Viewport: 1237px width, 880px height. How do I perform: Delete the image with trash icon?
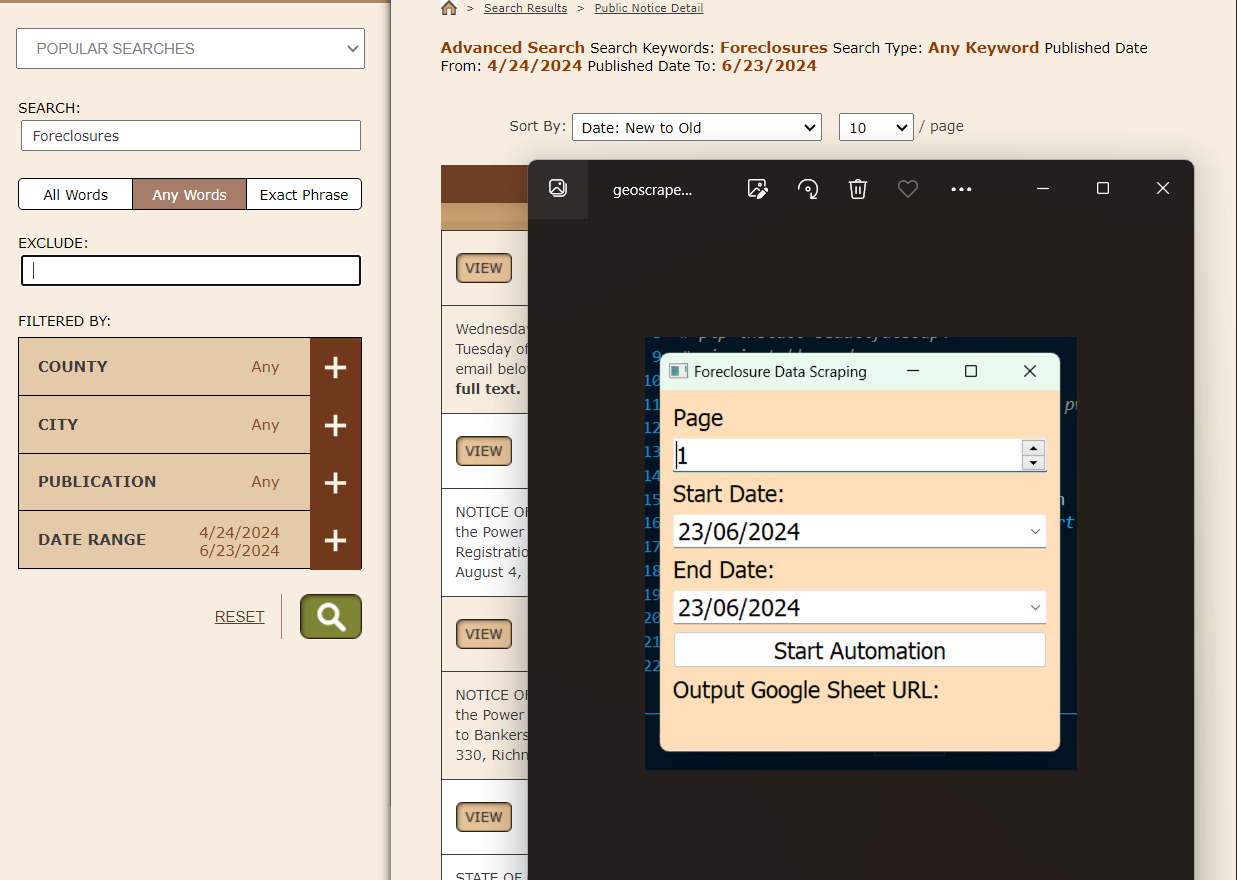coord(858,189)
